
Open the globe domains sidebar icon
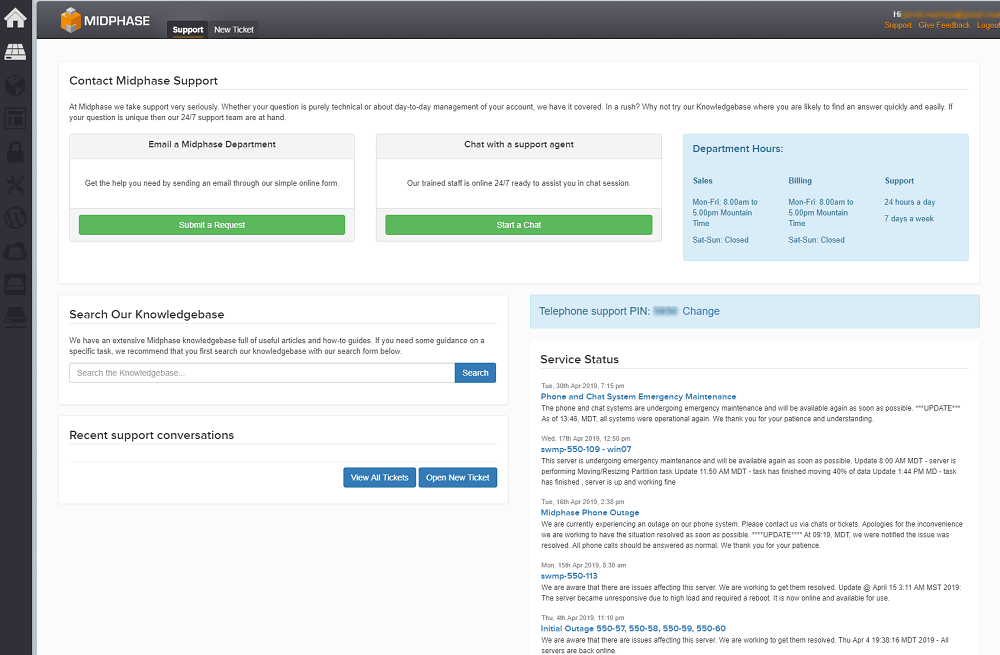(15, 85)
